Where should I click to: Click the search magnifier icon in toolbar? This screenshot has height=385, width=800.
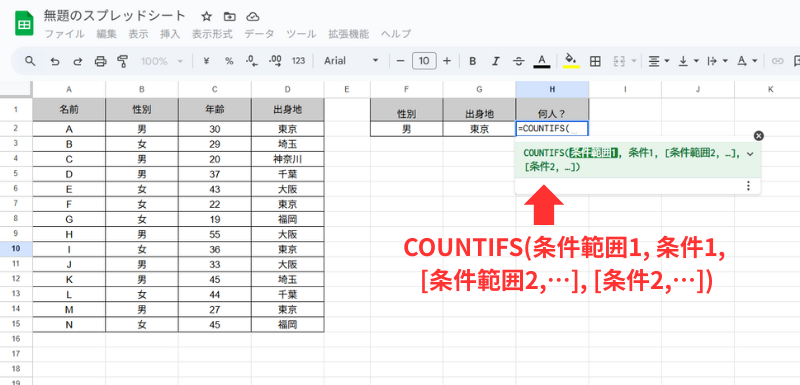pyautogui.click(x=31, y=61)
